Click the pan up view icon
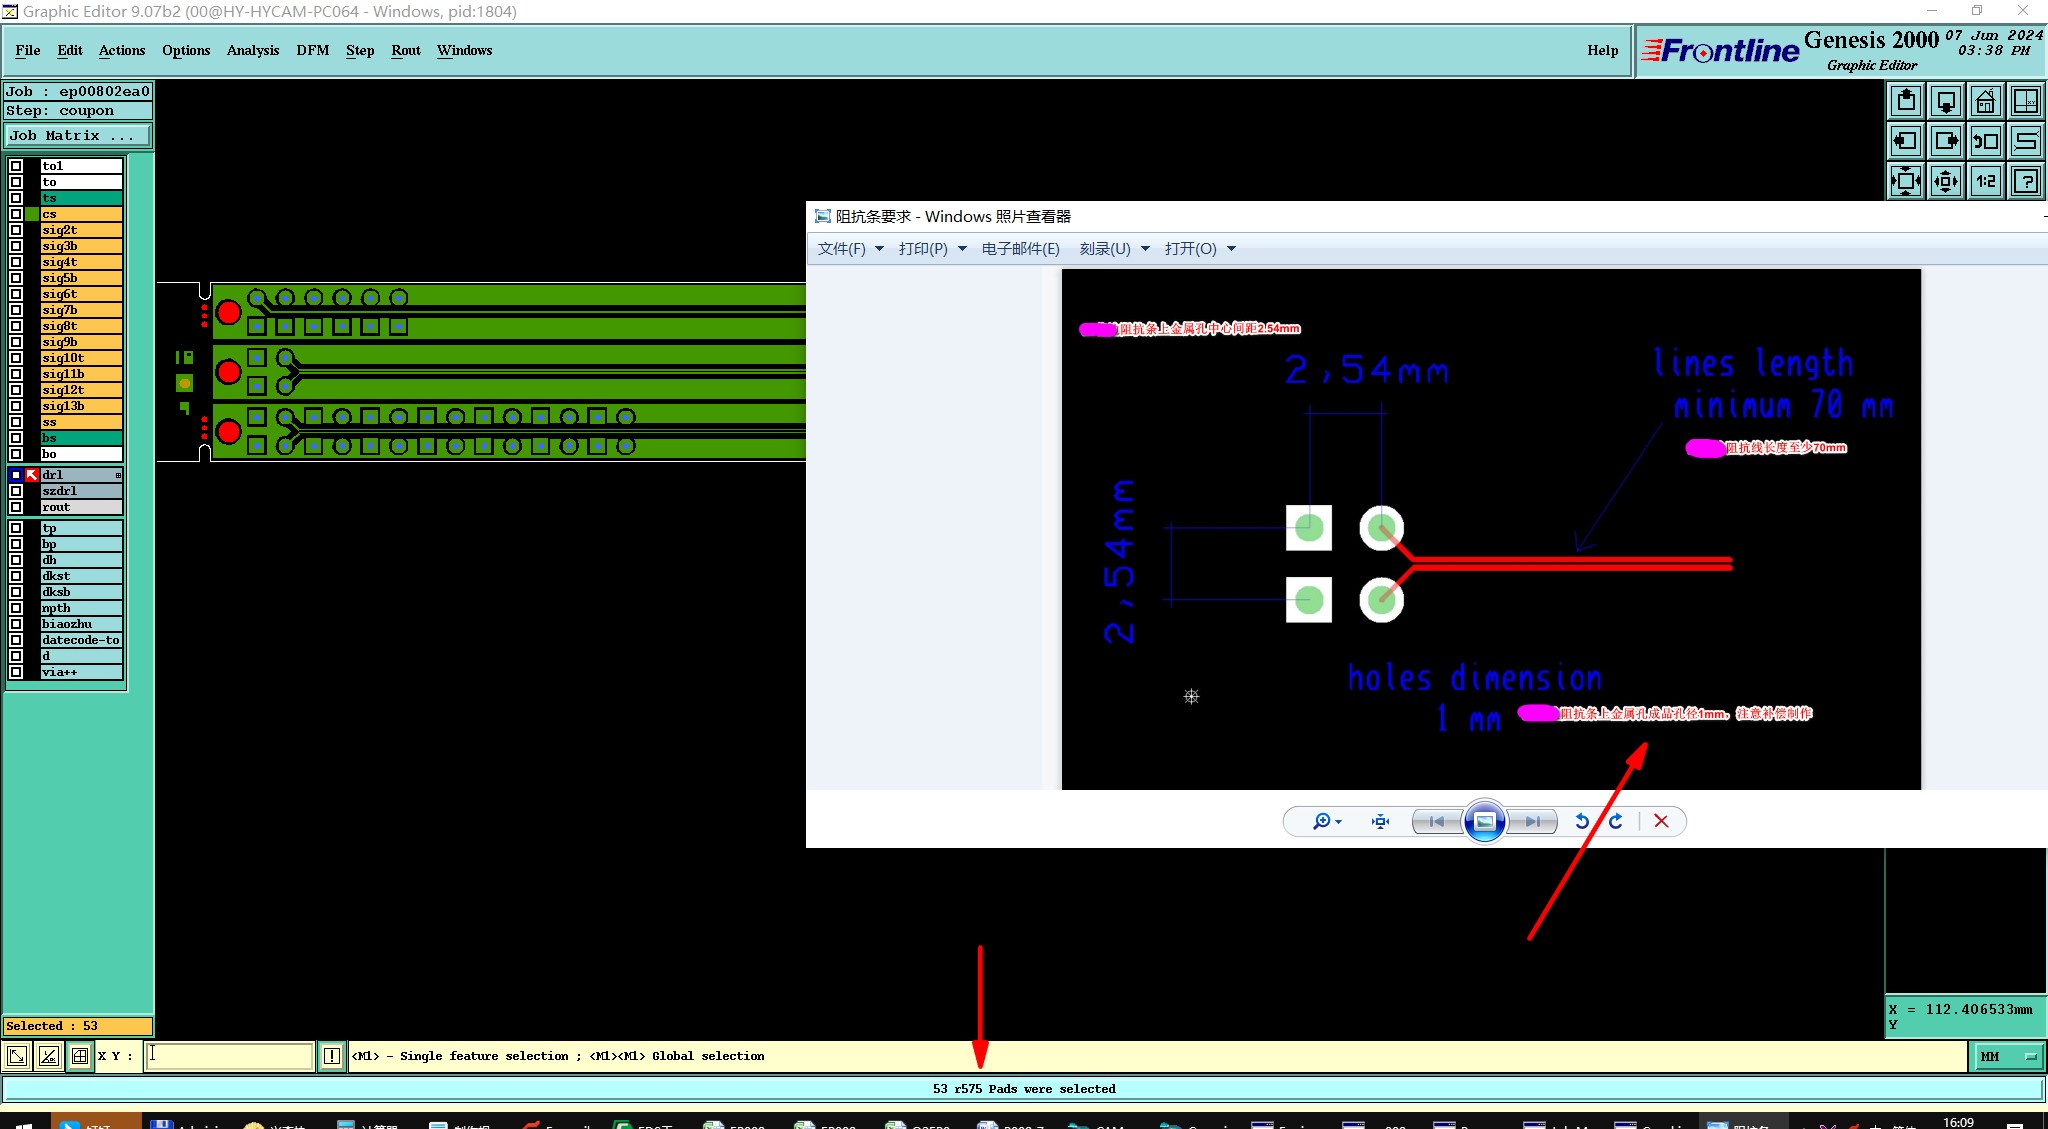Viewport: 2048px width, 1129px height. point(1906,101)
